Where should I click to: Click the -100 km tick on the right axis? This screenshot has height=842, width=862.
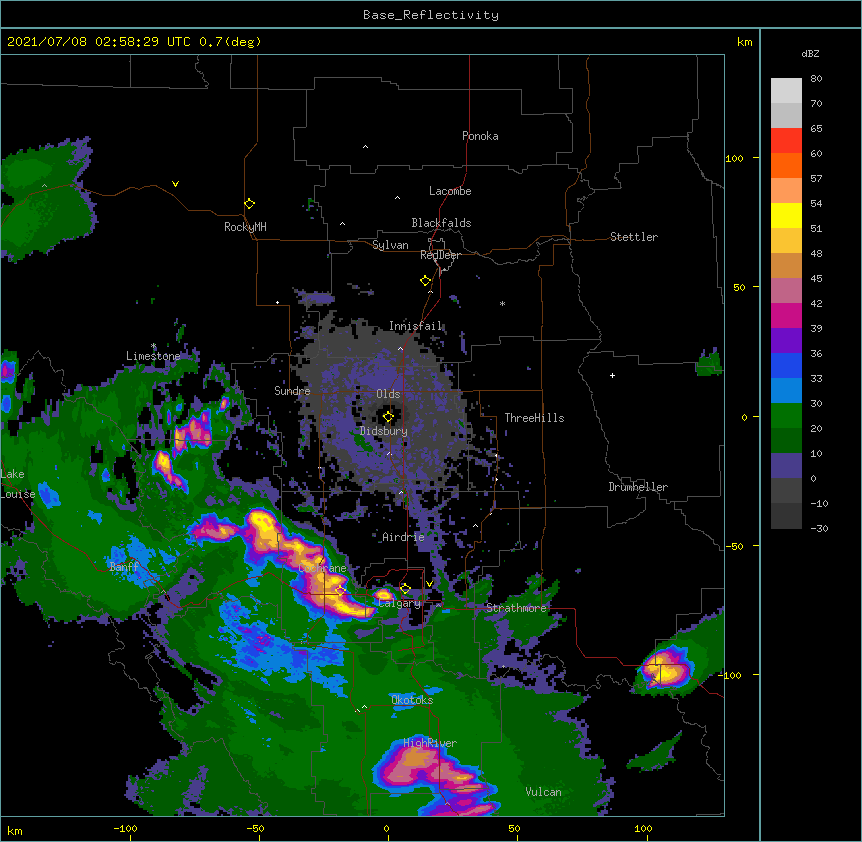731,675
